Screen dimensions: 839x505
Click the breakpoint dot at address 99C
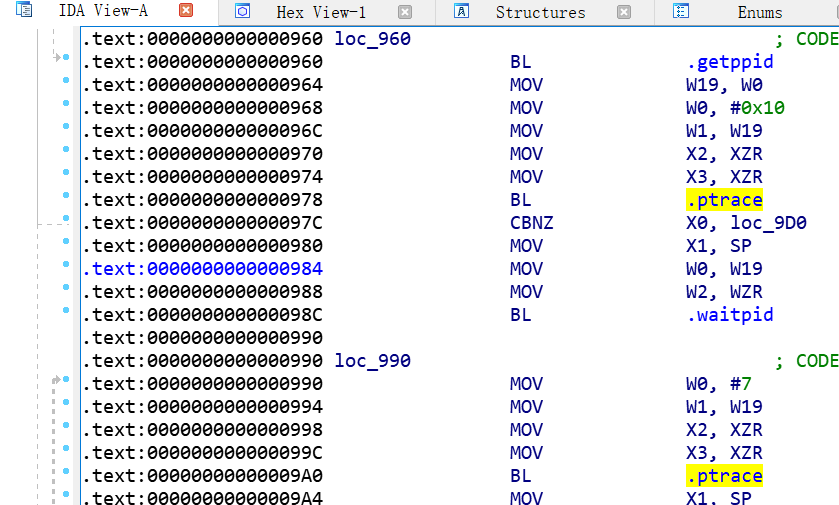pos(66,448)
